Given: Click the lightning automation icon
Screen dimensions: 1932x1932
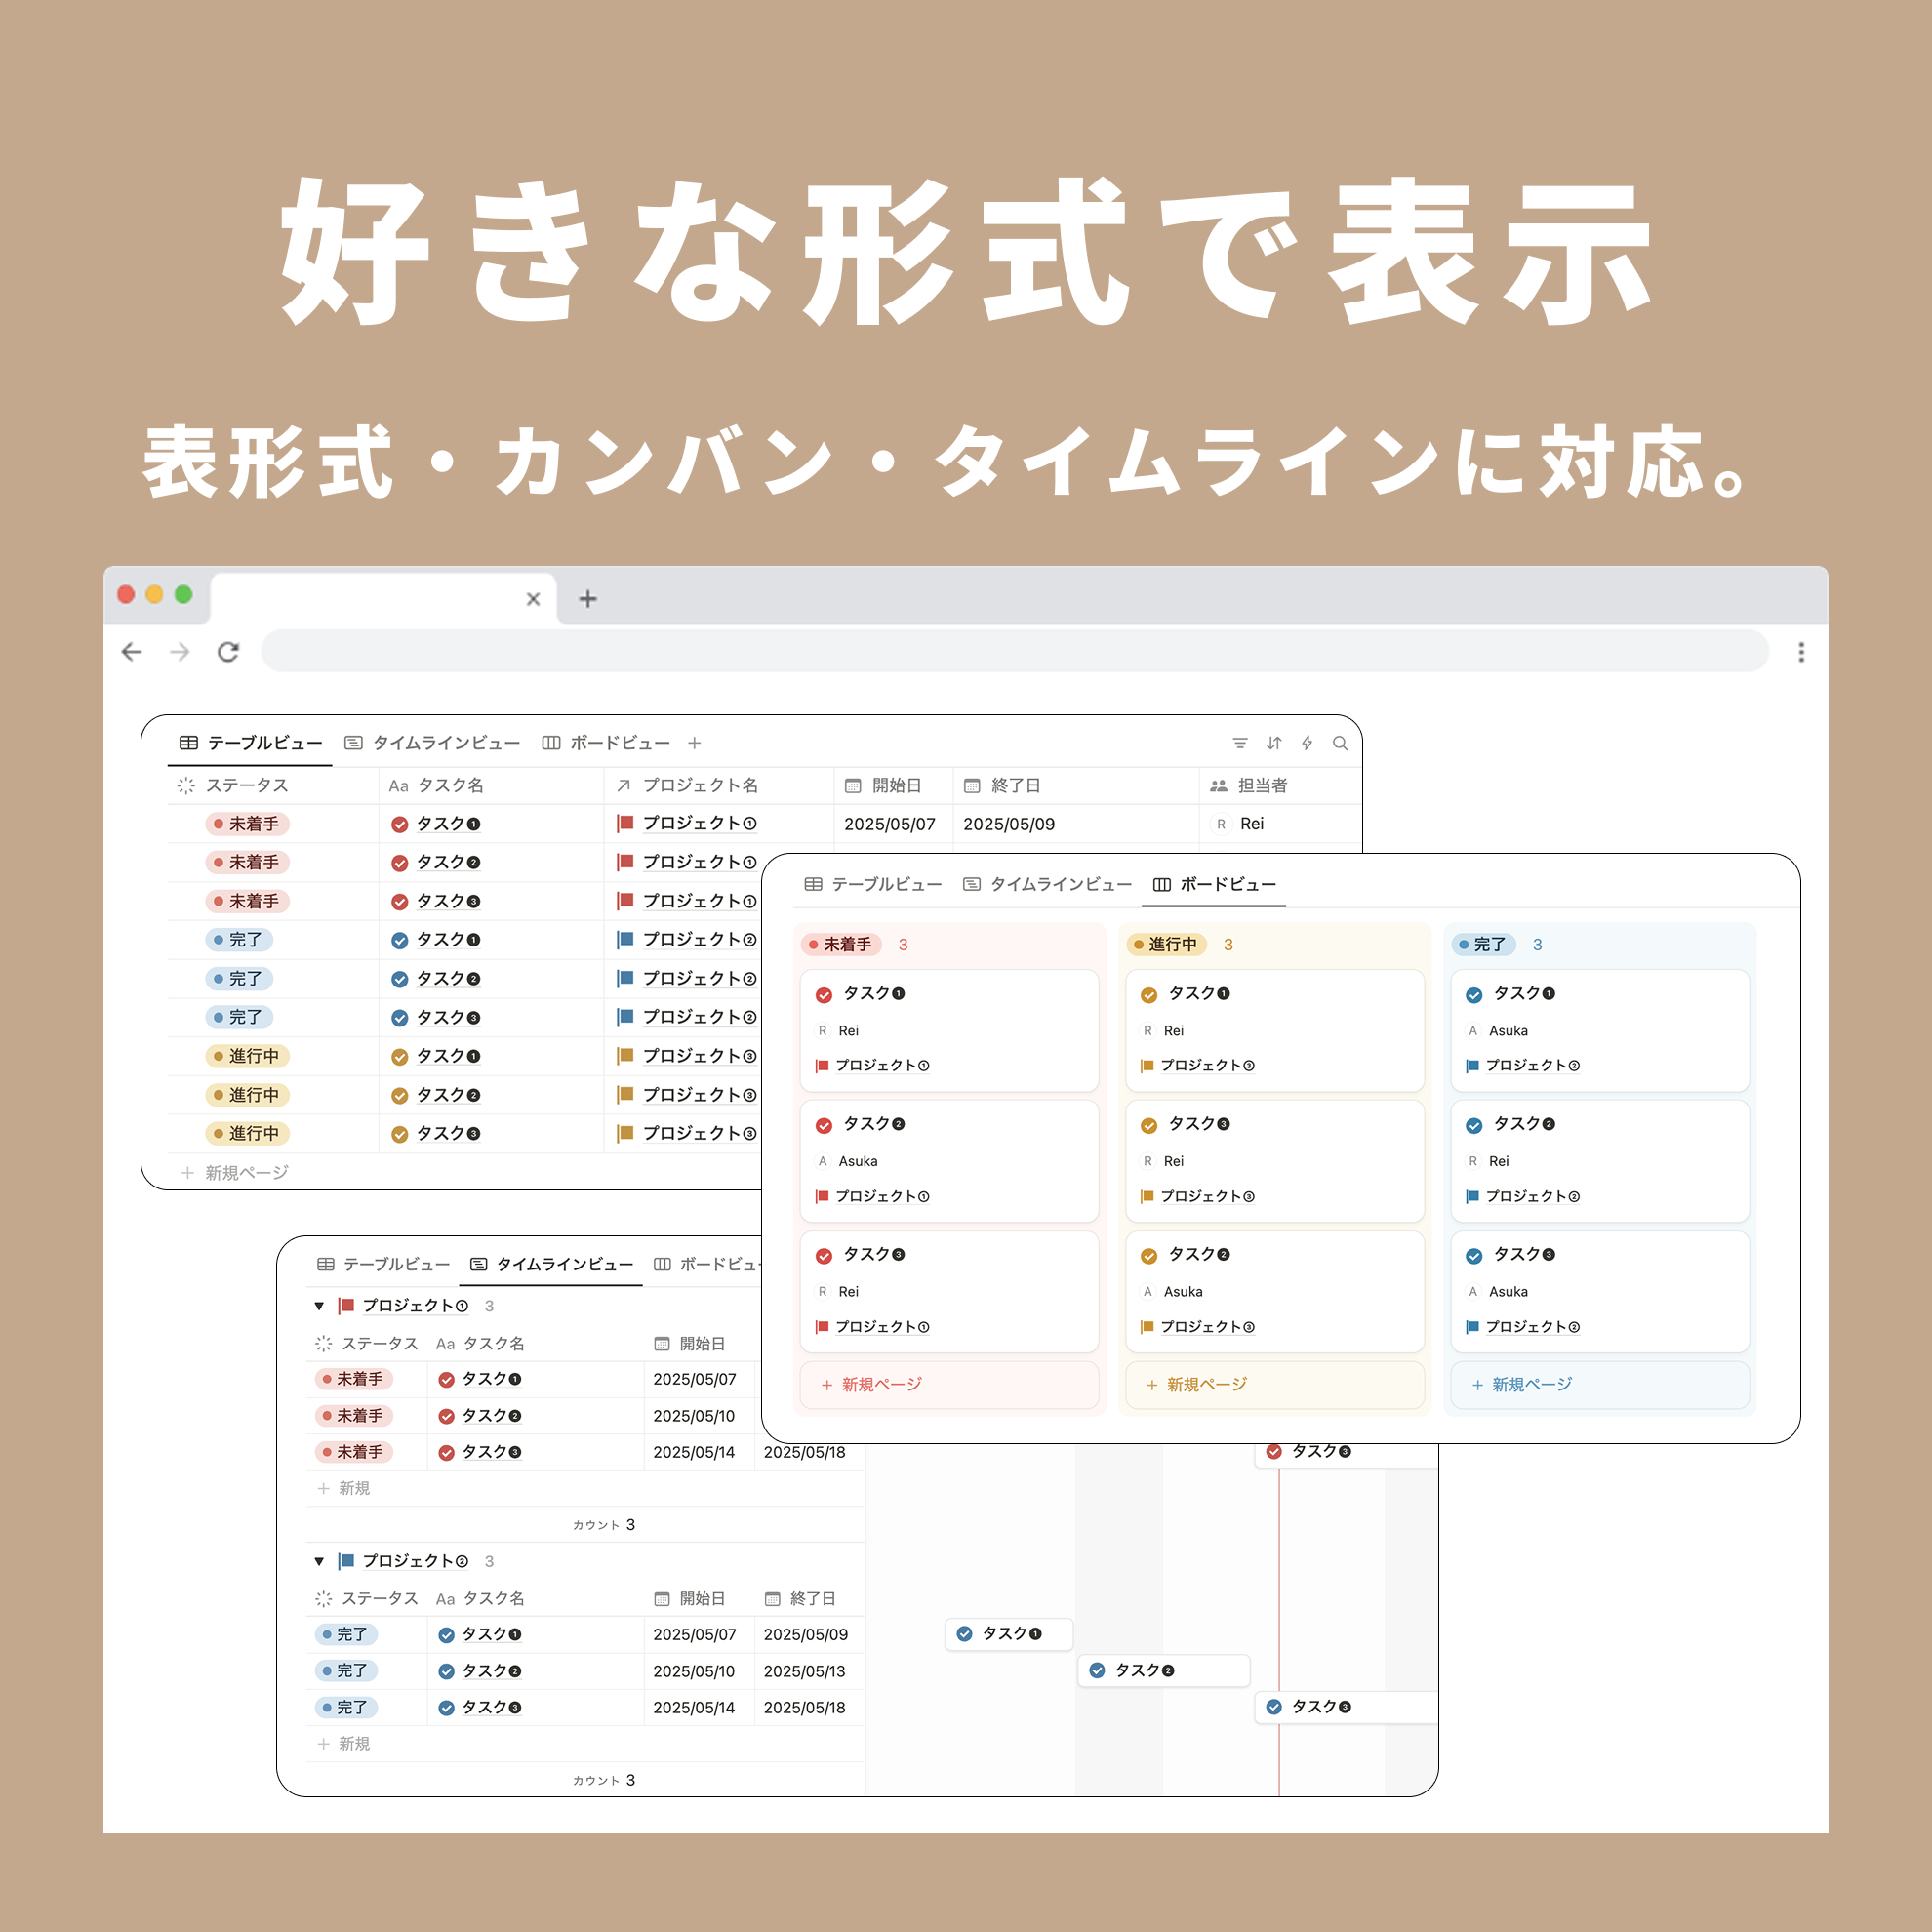Looking at the screenshot, I should coord(1307,743).
